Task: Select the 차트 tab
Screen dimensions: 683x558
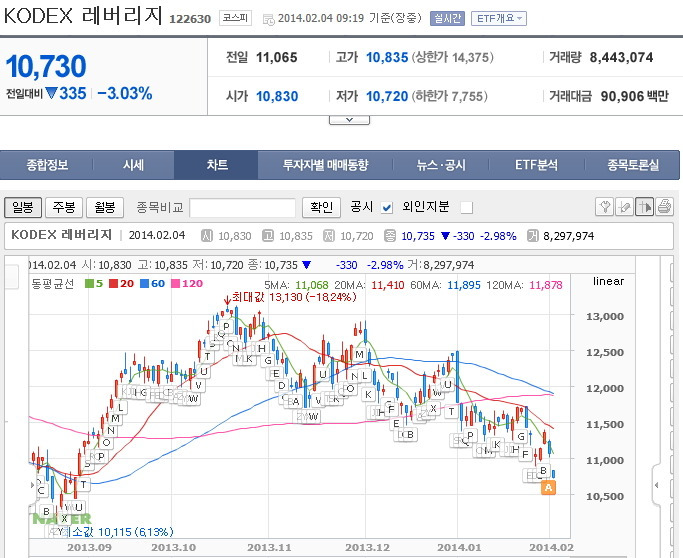Action: [216, 165]
